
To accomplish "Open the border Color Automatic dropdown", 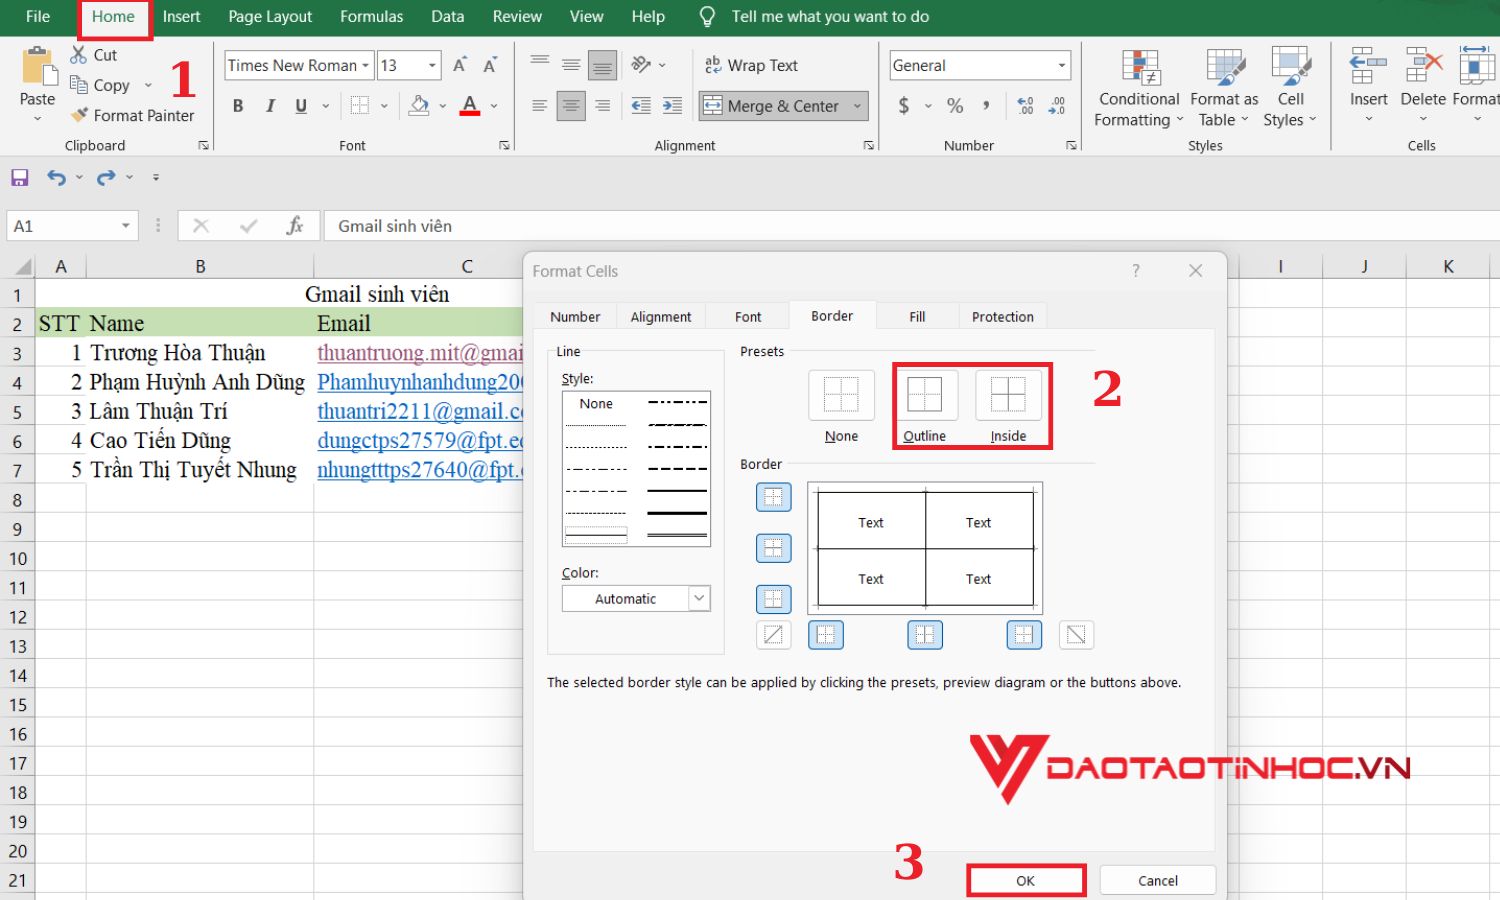I will (699, 598).
